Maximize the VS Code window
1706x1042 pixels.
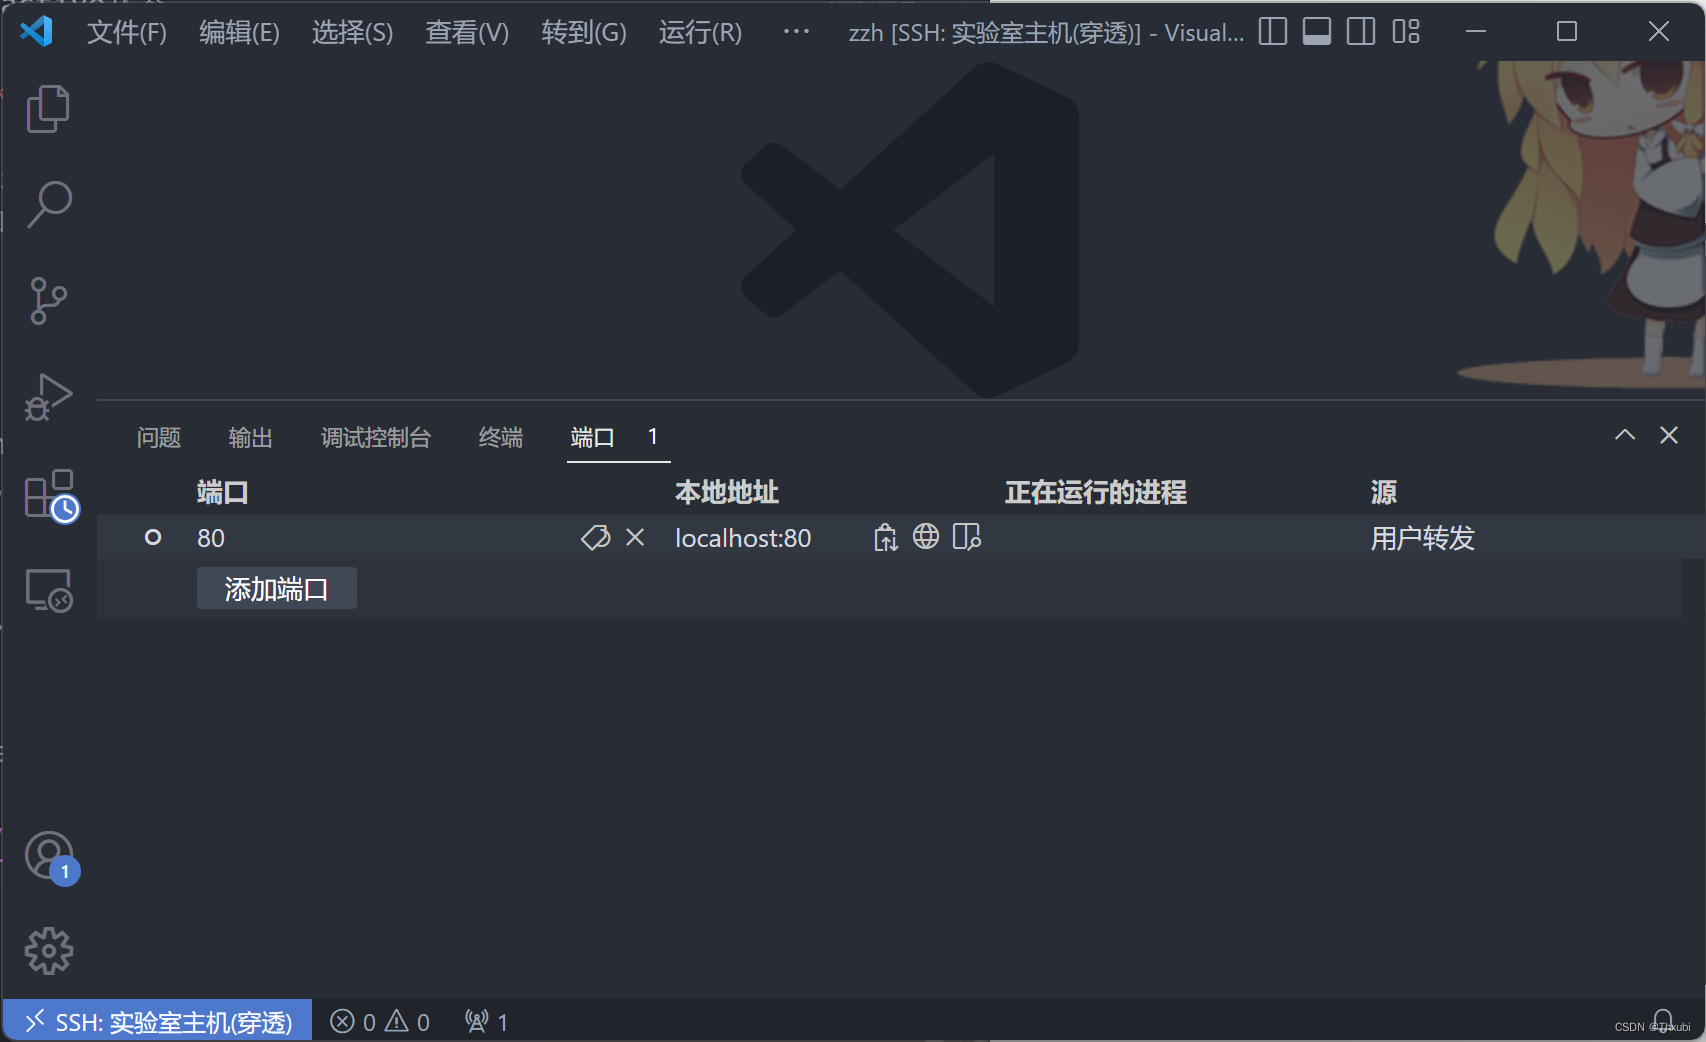(x=1567, y=32)
